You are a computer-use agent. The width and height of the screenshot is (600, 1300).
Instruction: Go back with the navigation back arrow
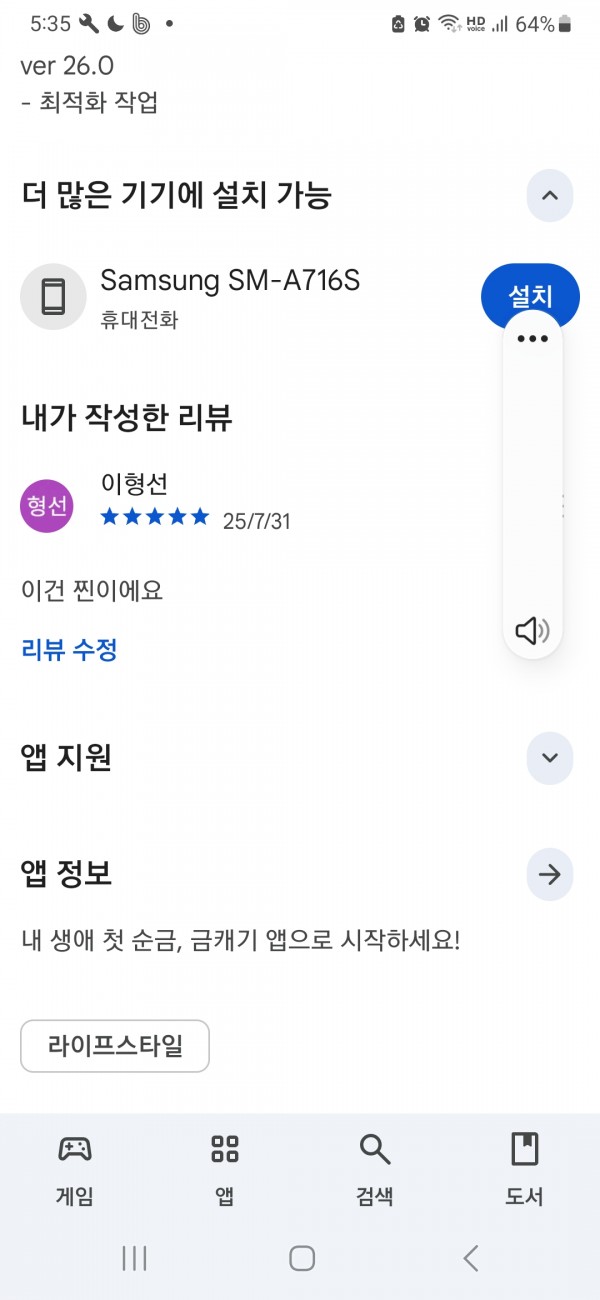471,1258
